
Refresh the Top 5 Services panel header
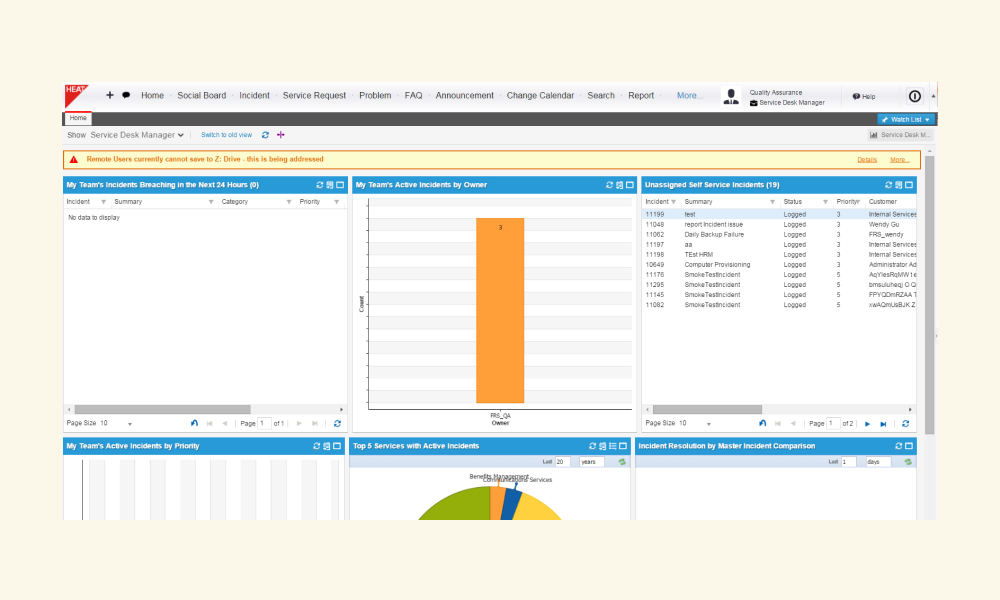tap(592, 446)
